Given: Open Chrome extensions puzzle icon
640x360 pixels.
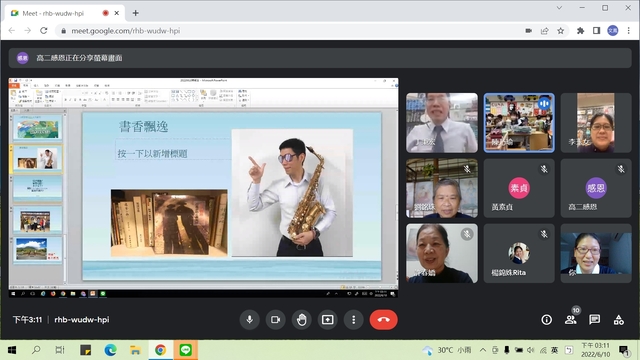Looking at the screenshot, I should click(580, 31).
